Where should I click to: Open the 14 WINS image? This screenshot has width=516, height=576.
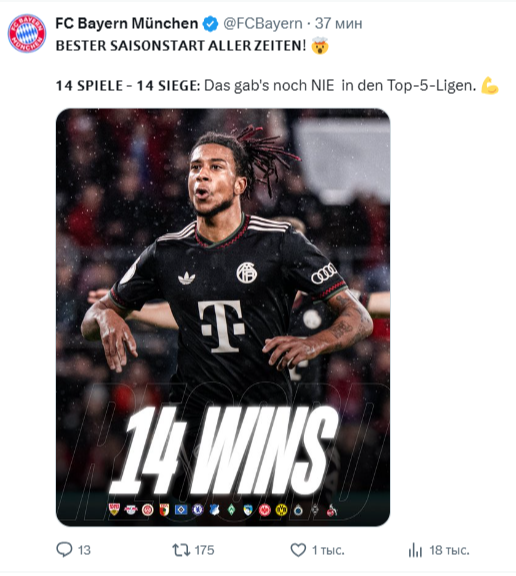pos(223,317)
